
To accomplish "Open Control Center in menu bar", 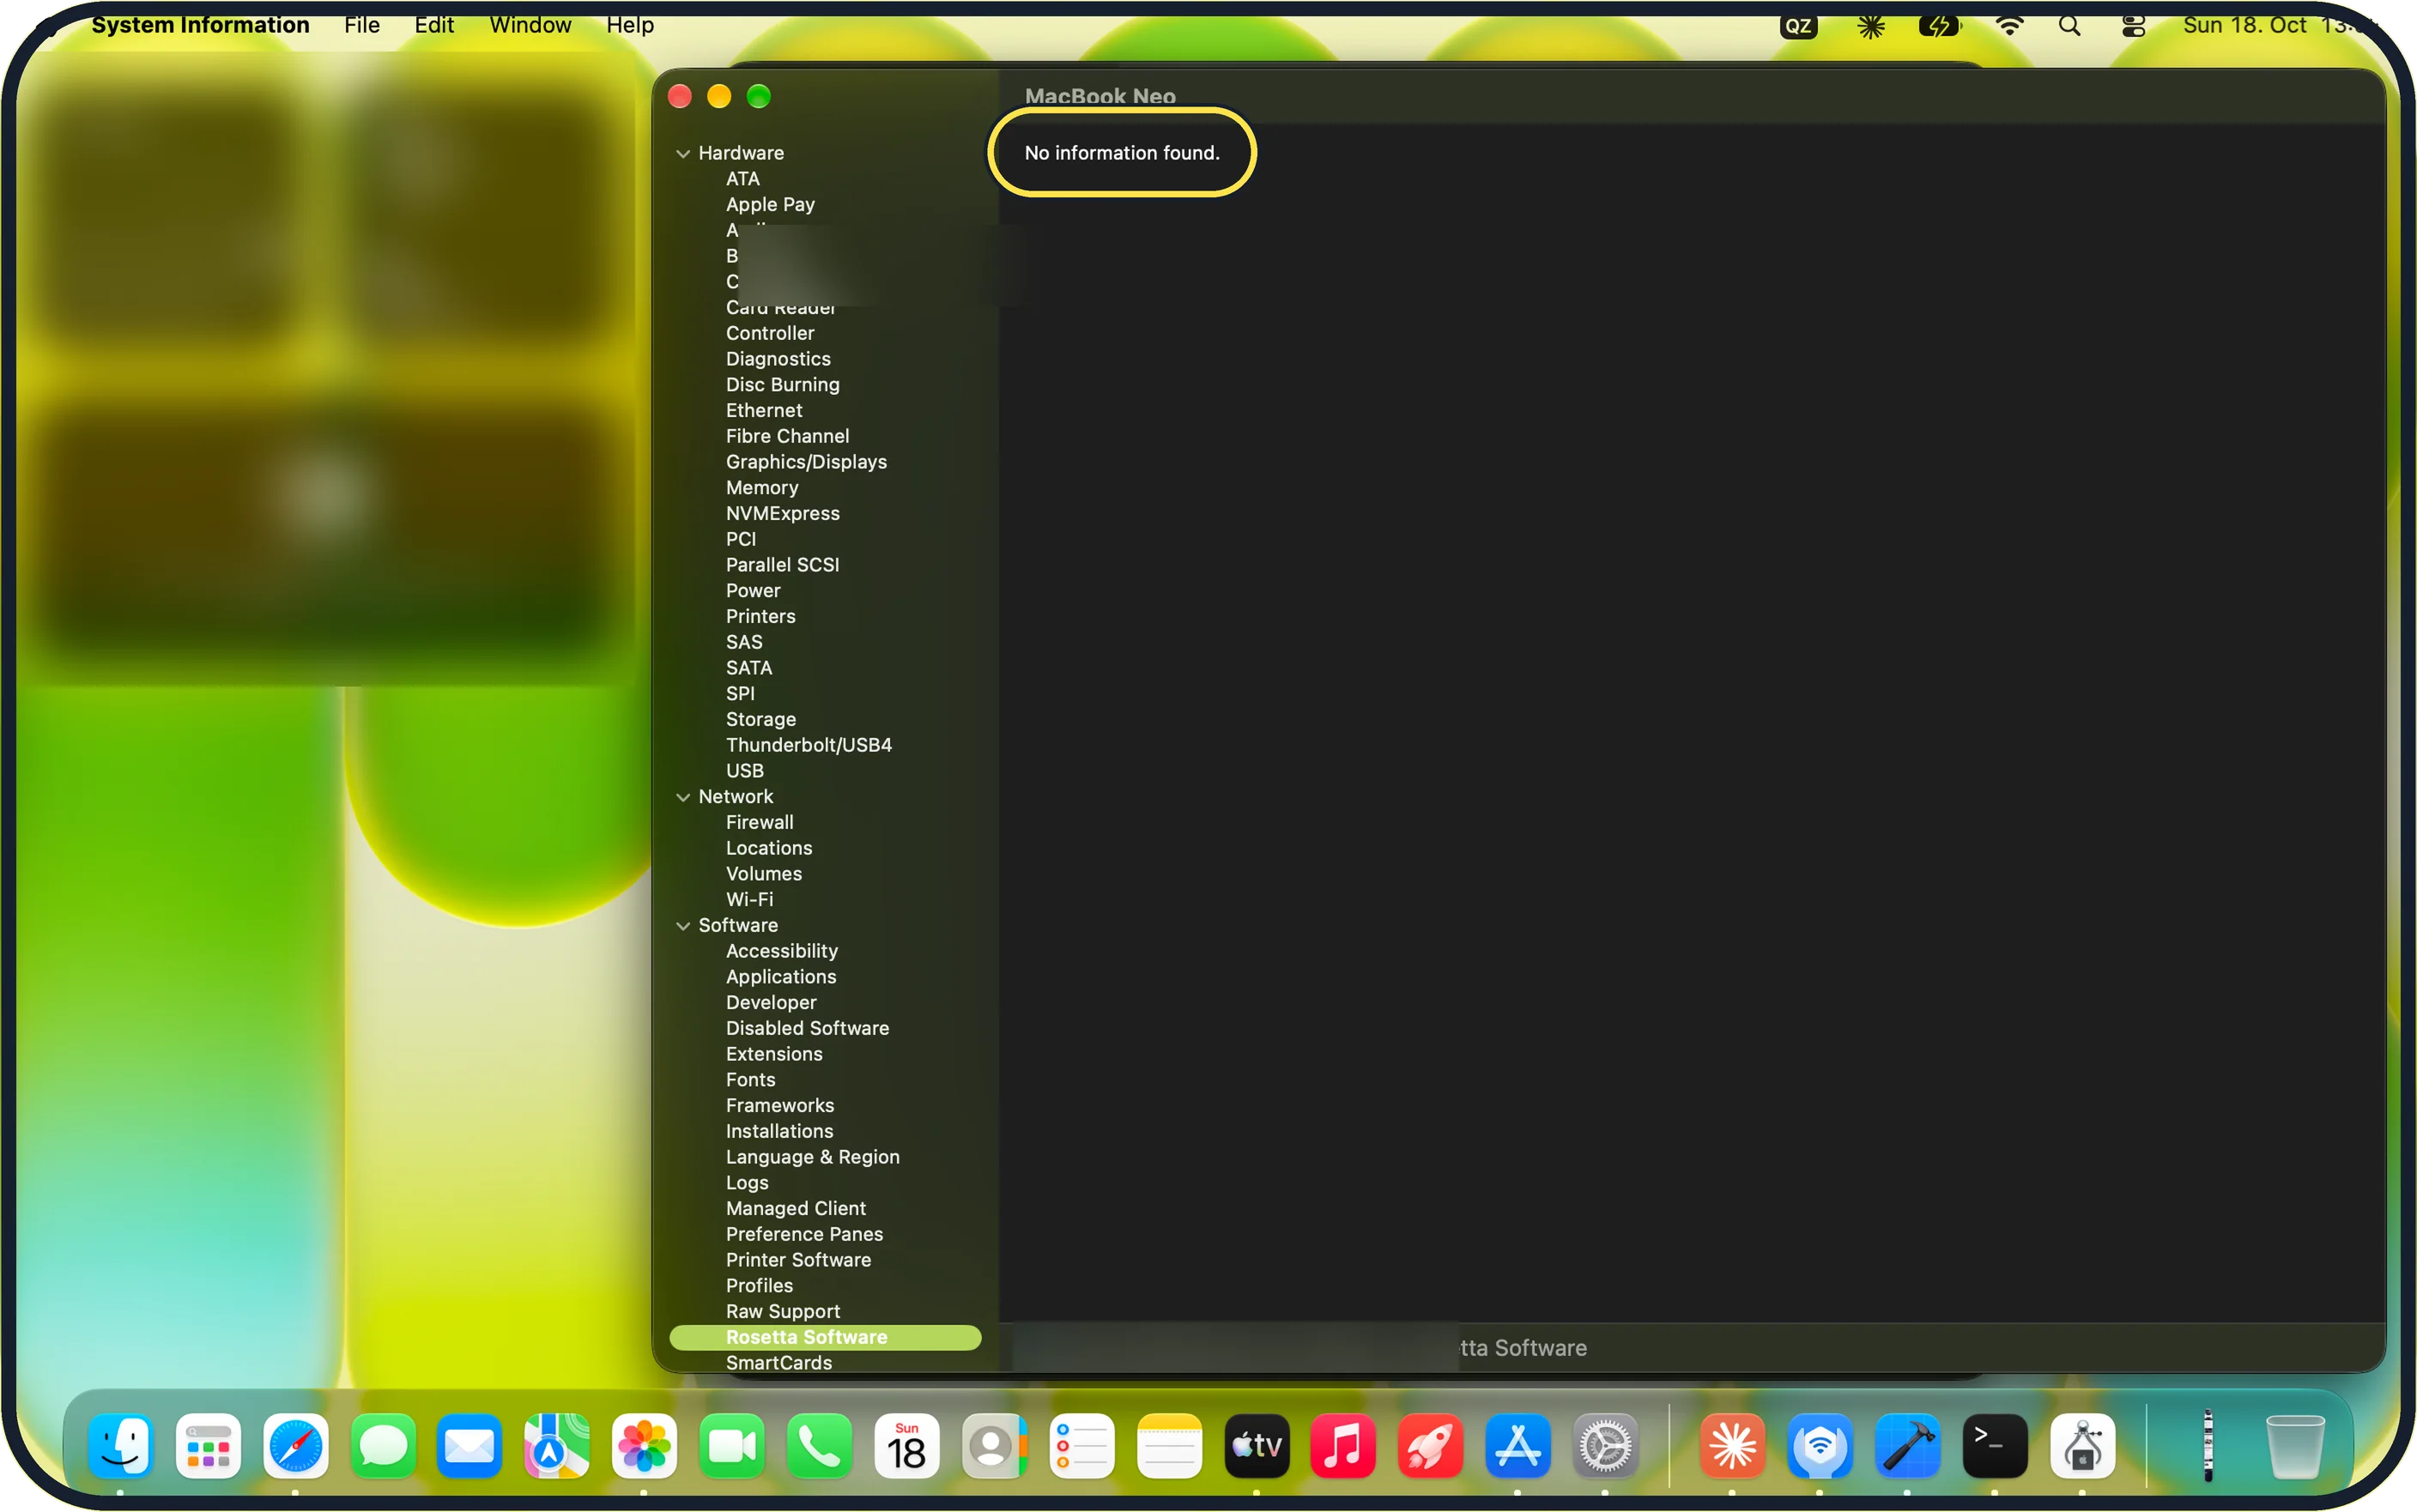I will tap(2133, 26).
